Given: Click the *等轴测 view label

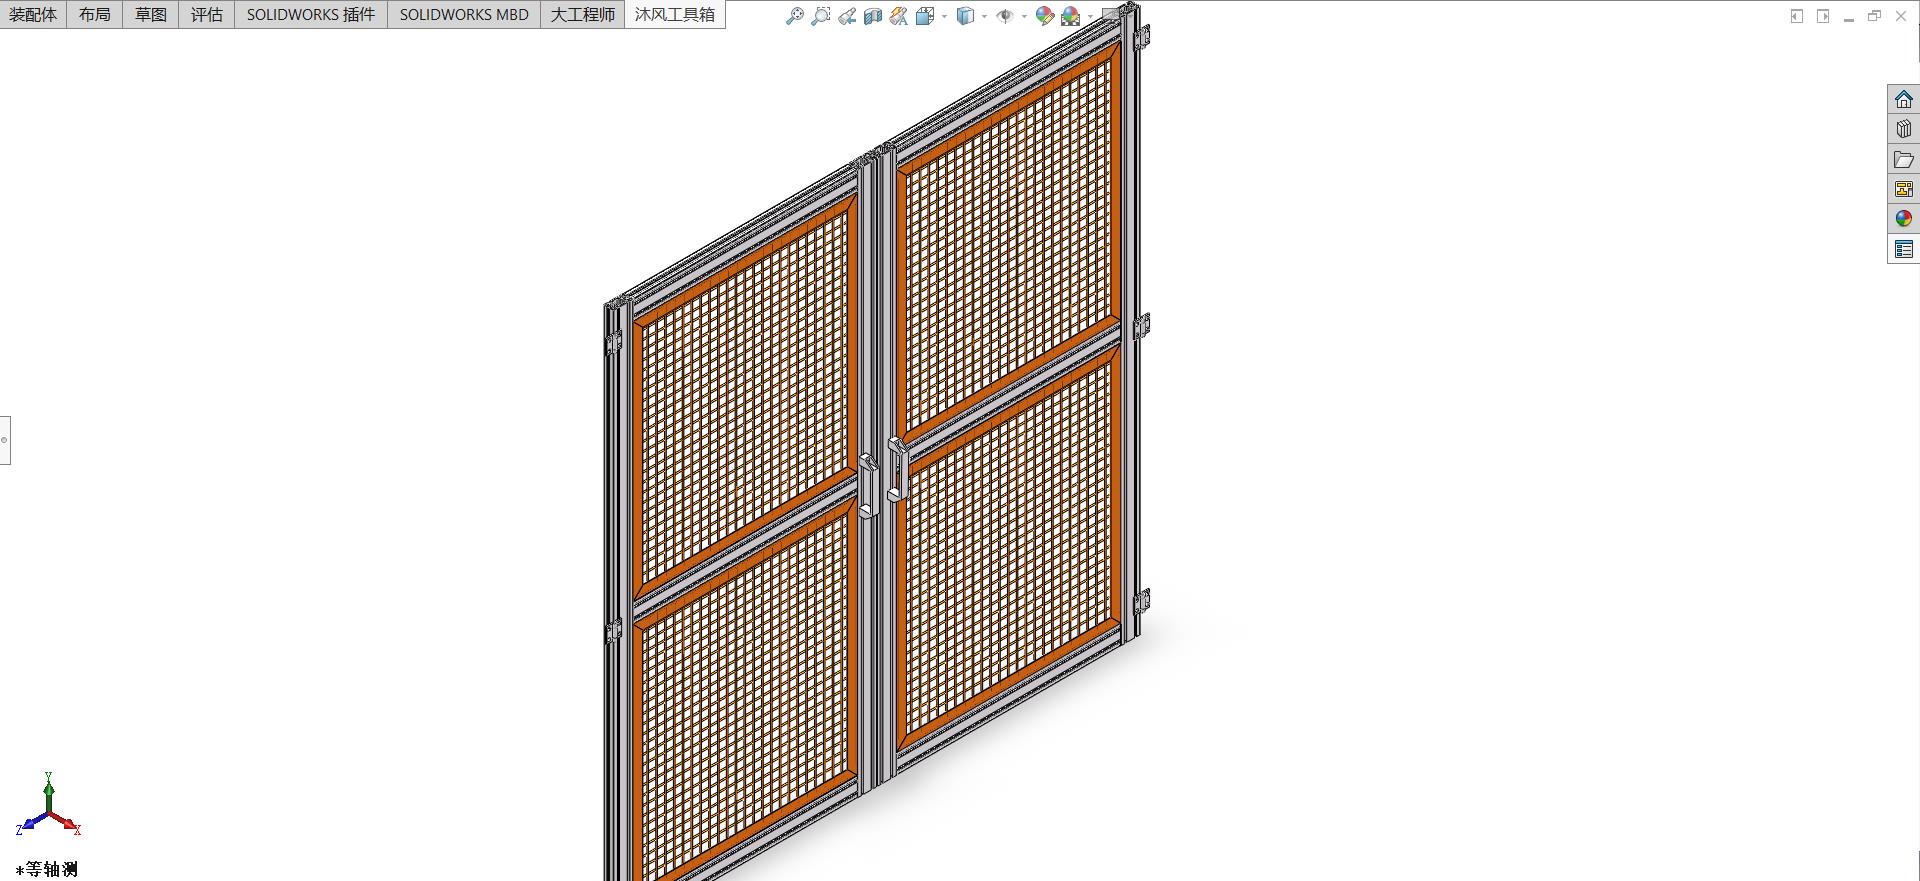Looking at the screenshot, I should (x=47, y=869).
